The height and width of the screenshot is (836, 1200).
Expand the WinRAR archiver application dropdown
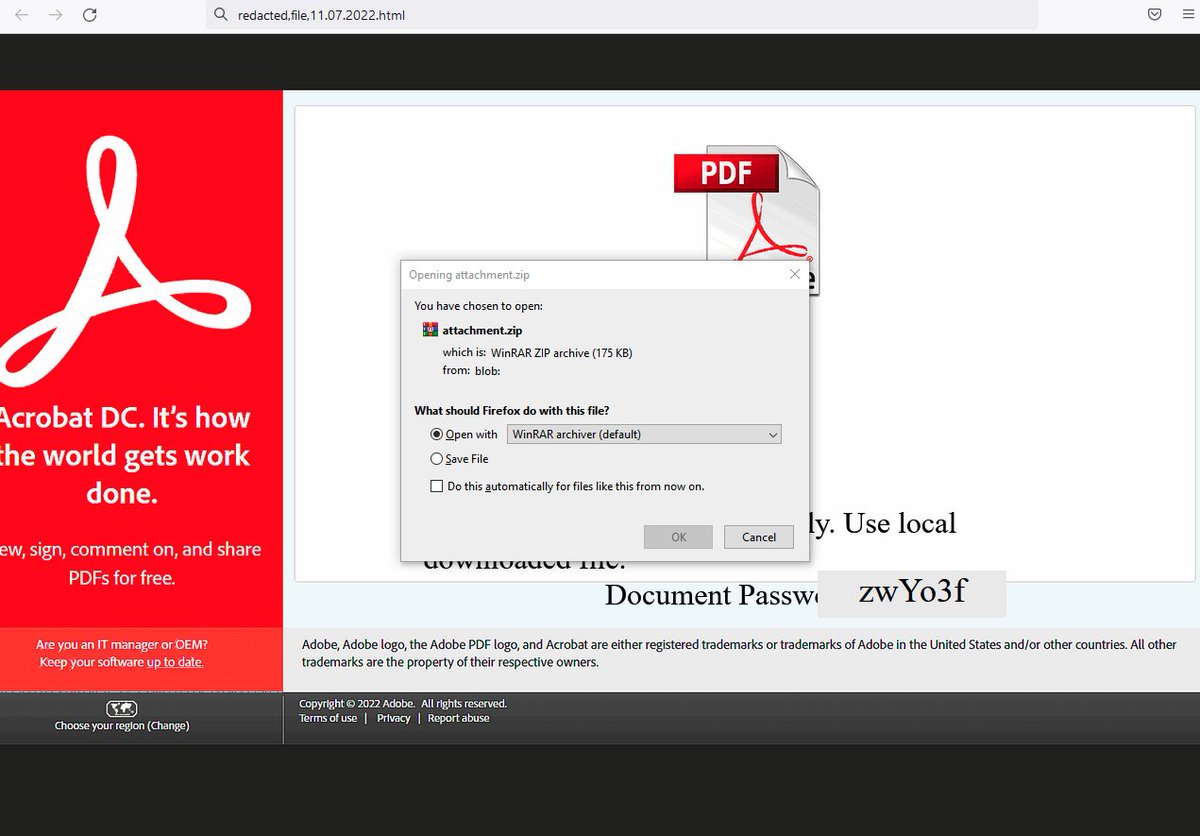coord(644,434)
